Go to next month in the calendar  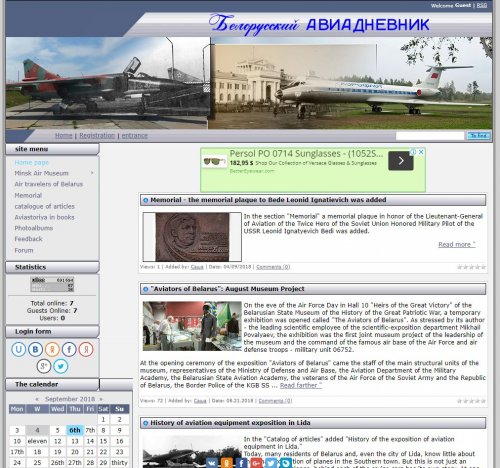click(101, 399)
